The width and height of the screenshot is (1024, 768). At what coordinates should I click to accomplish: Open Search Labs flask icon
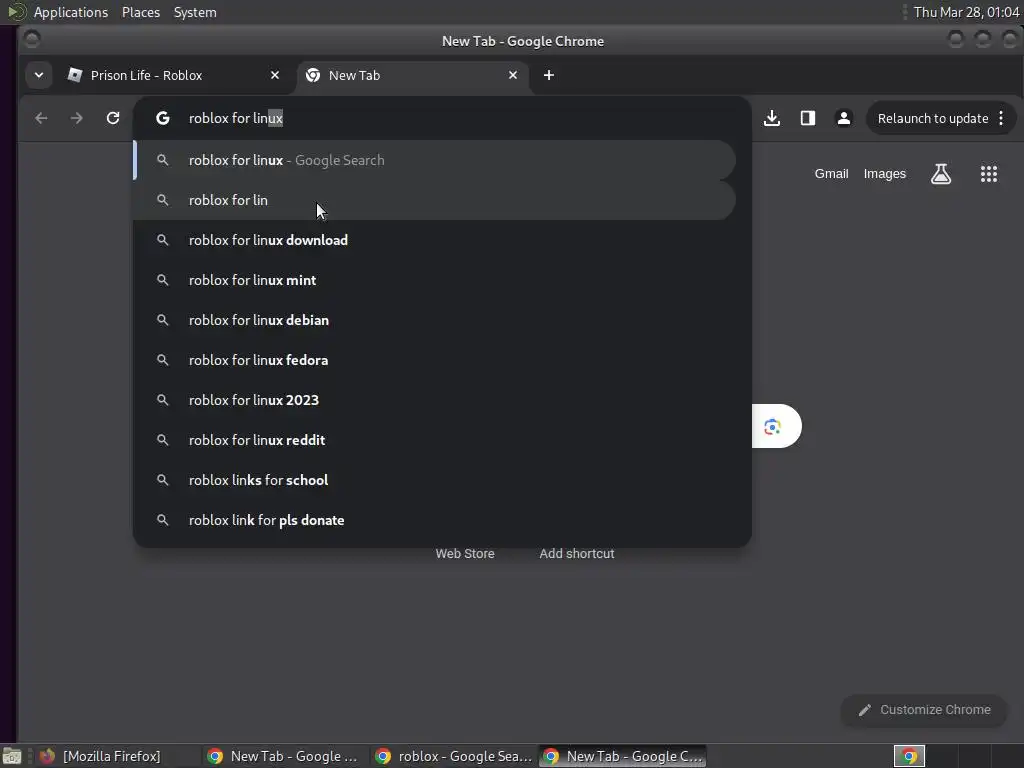coord(941,174)
